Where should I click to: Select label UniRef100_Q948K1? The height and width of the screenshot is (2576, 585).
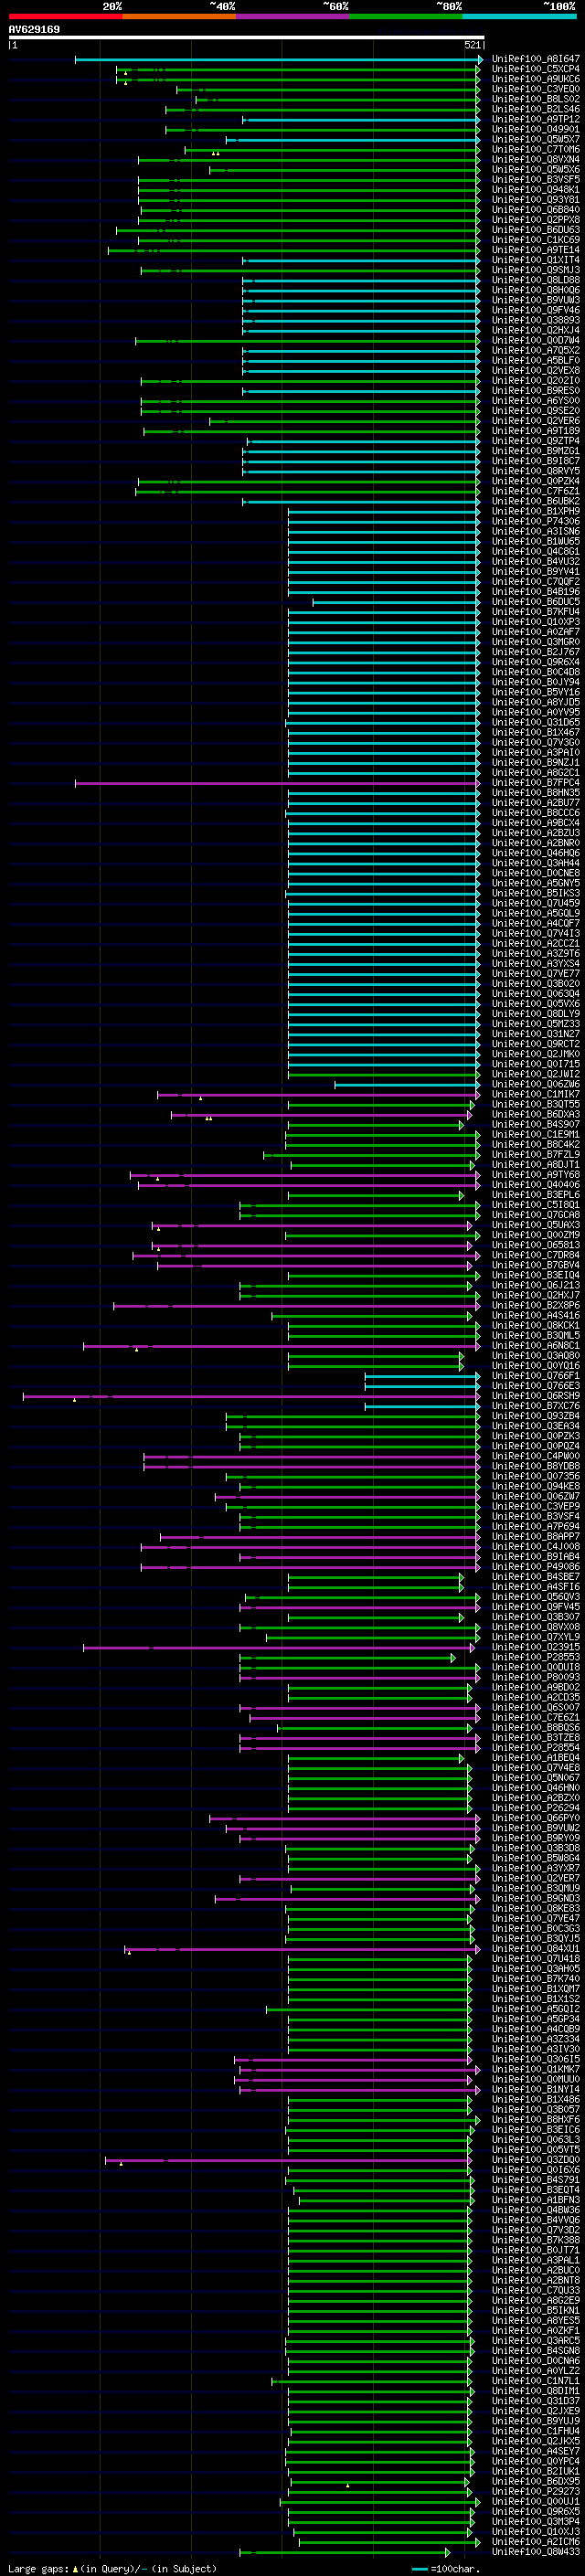point(535,189)
